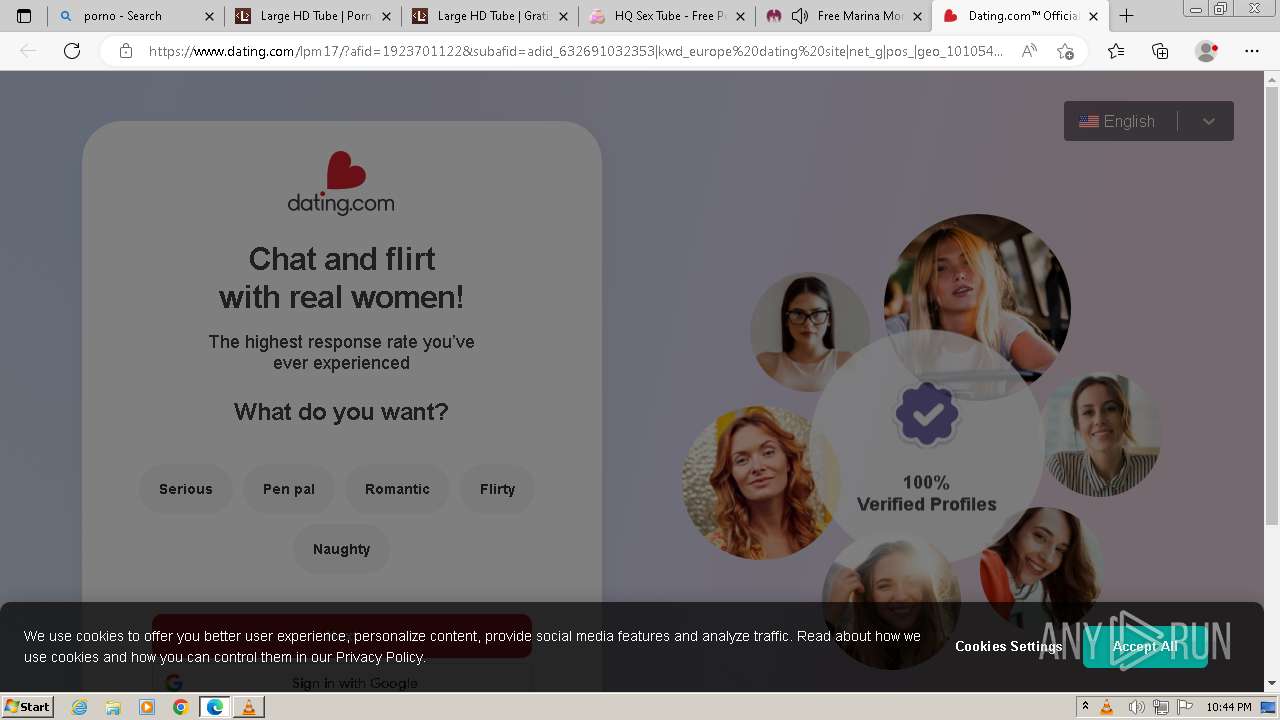Click the dating.com heart logo
Viewport: 1280px width, 720px height.
point(341,183)
